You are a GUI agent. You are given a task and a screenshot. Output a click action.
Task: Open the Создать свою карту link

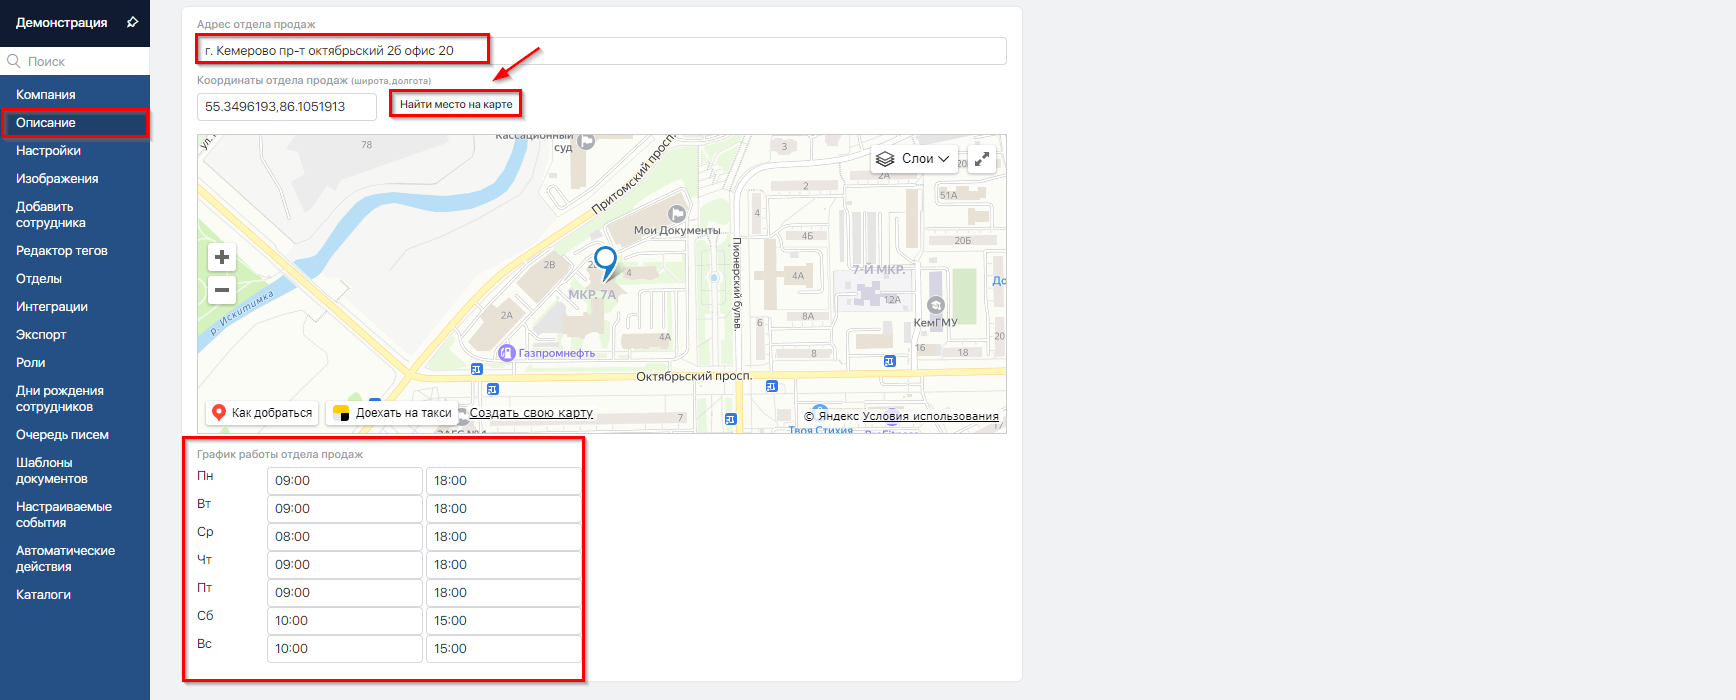531,413
